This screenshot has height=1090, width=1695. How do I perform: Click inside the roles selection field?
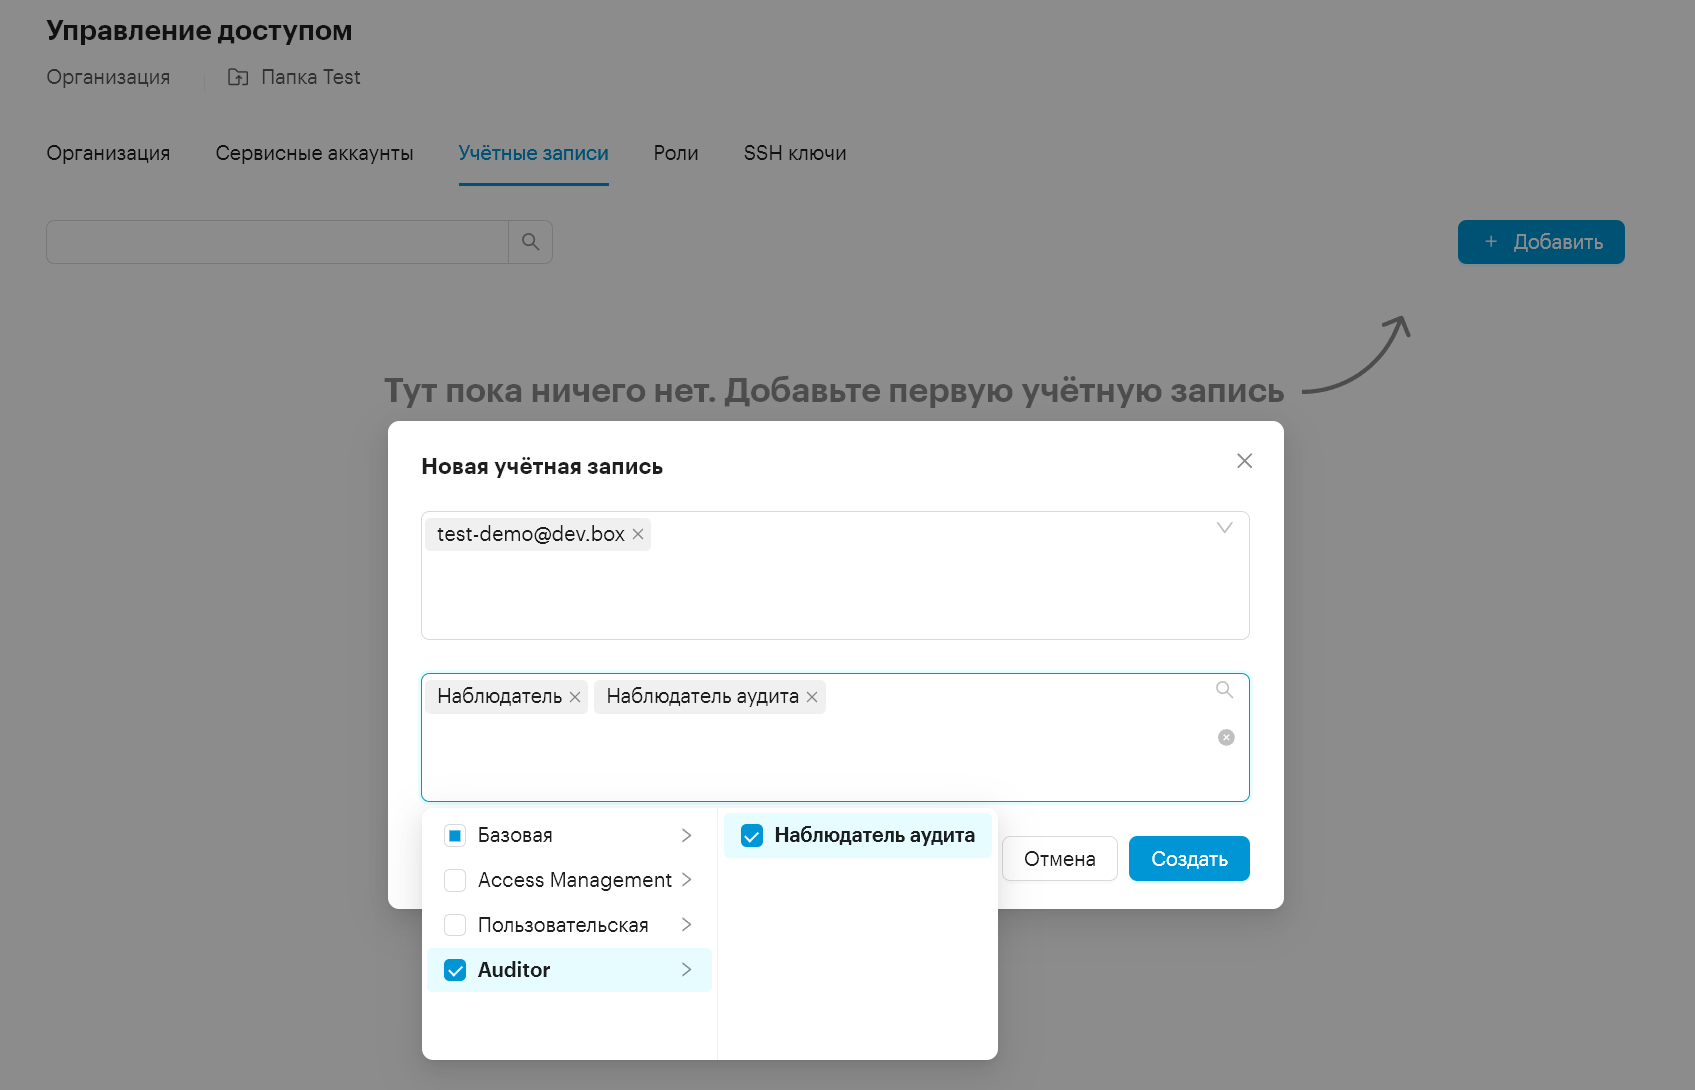click(835, 737)
